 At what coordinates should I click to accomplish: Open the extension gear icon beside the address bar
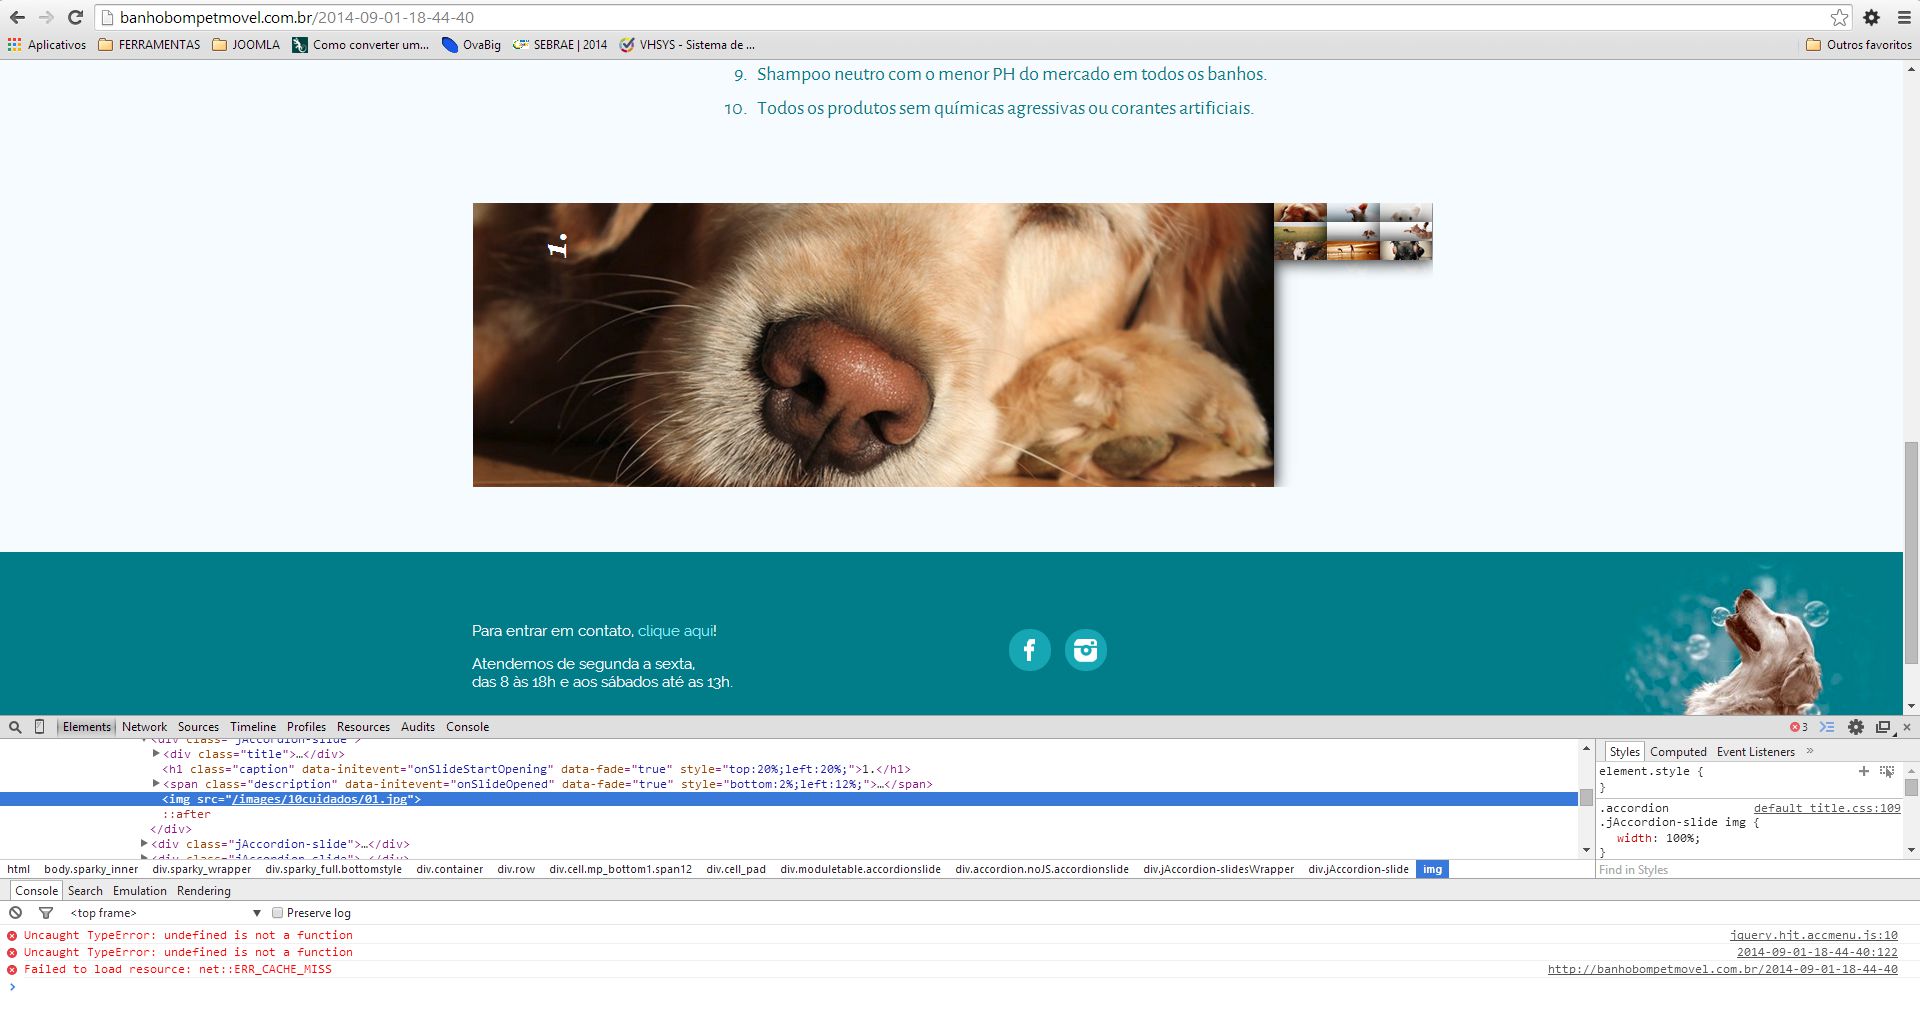(1871, 17)
